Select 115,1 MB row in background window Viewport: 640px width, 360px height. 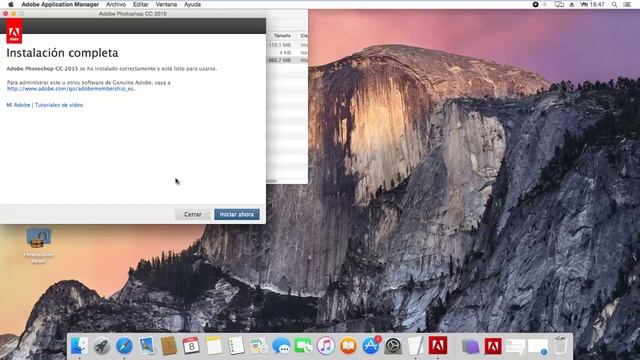tap(287, 45)
